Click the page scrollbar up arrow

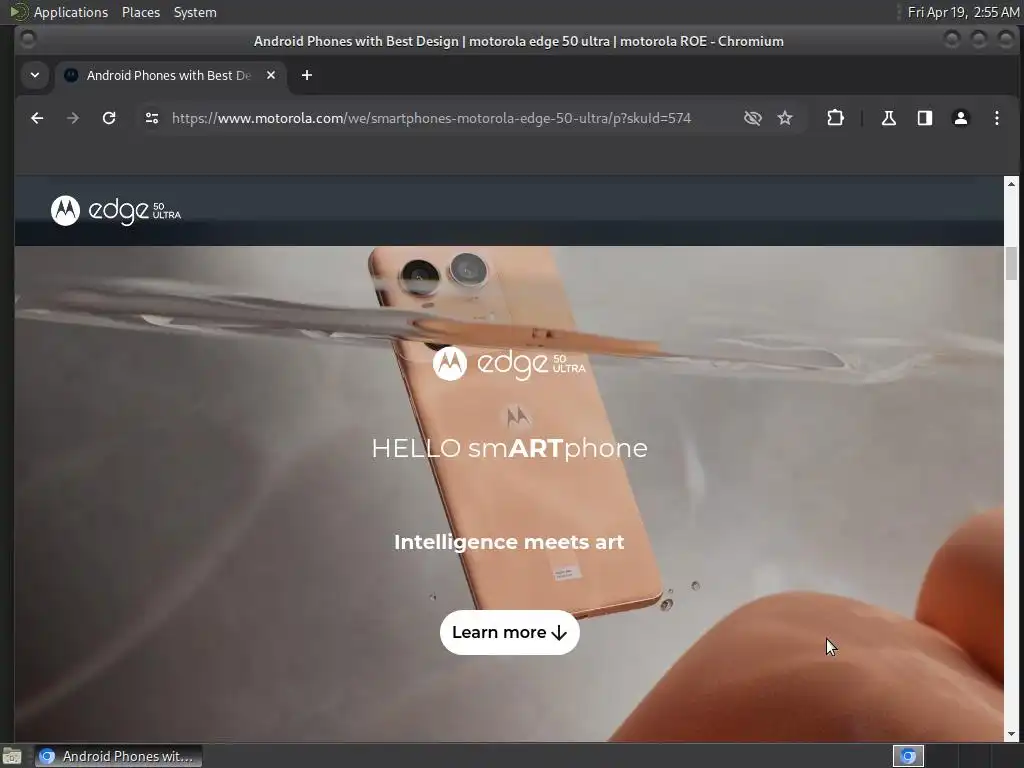coord(1012,184)
